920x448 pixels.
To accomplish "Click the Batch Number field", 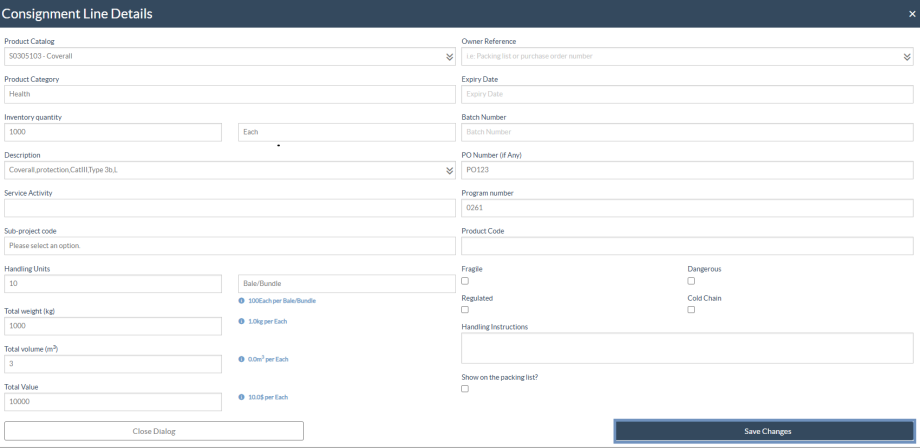I will tap(688, 132).
